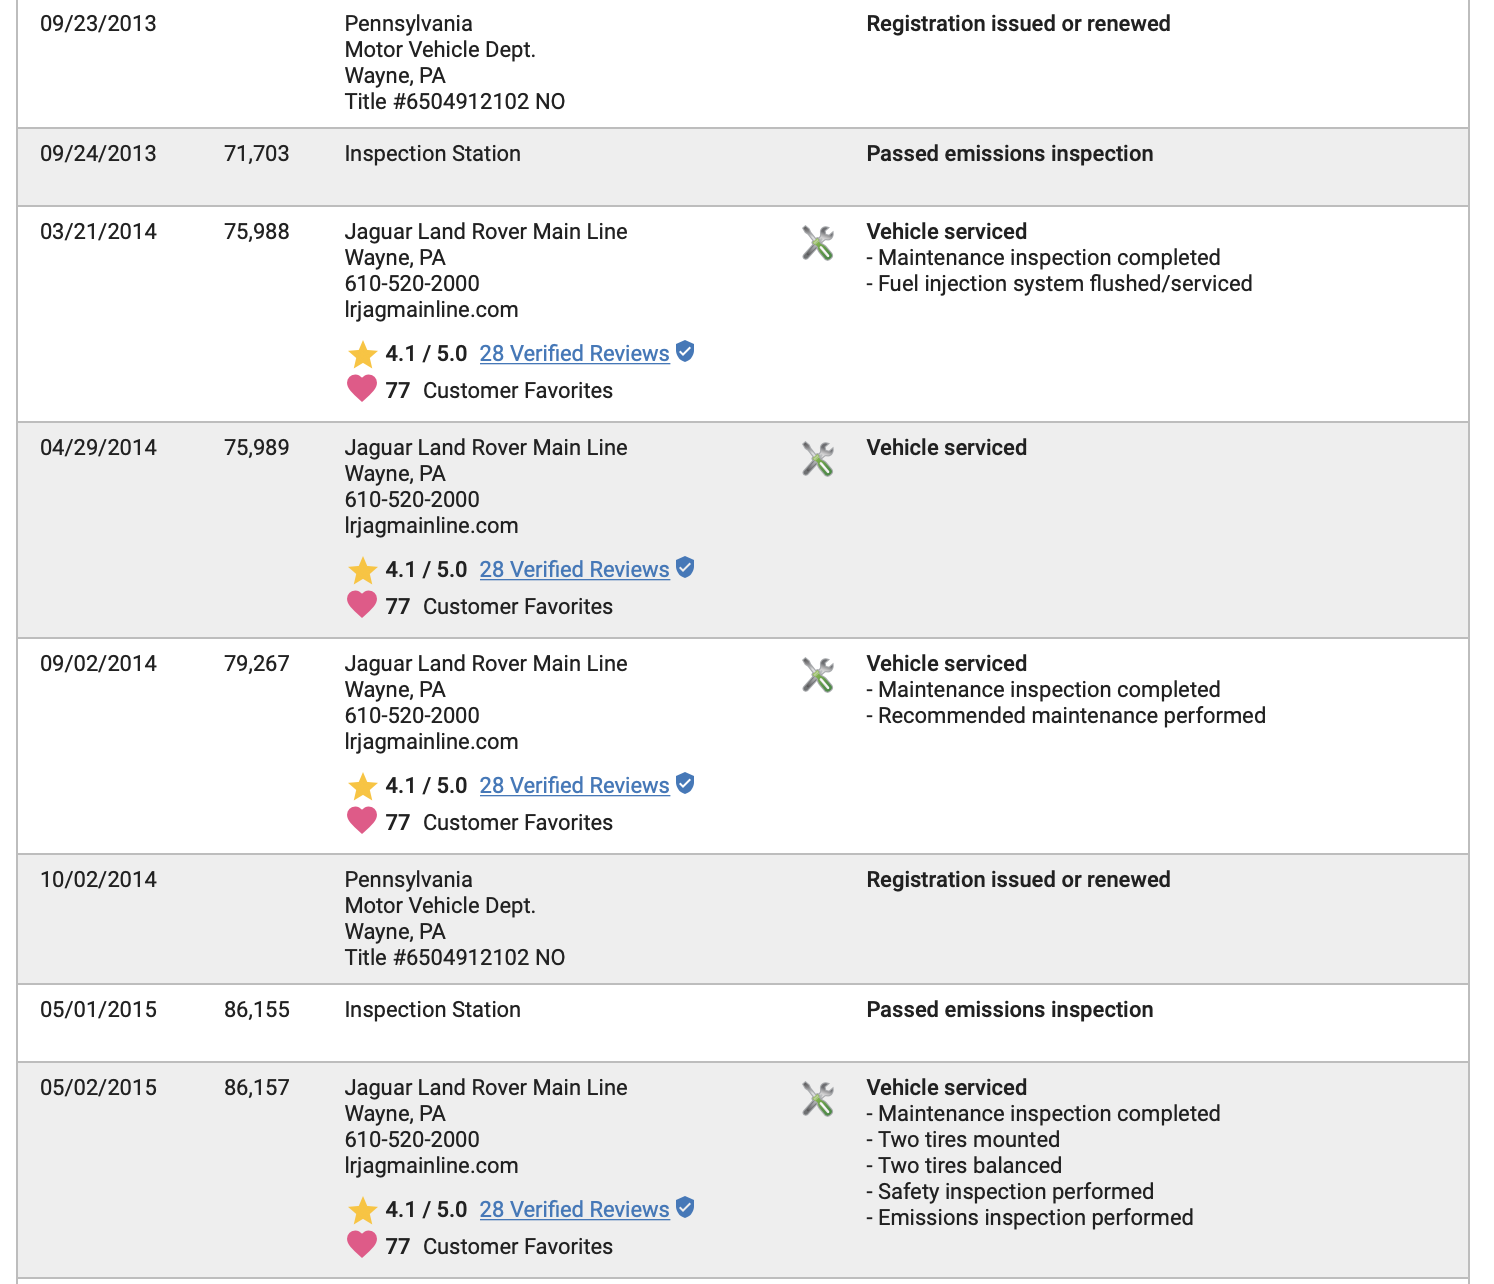The height and width of the screenshot is (1284, 1494).
Task: Click the 86,155 mileage on 05/01/2015 row
Action: (x=257, y=1010)
